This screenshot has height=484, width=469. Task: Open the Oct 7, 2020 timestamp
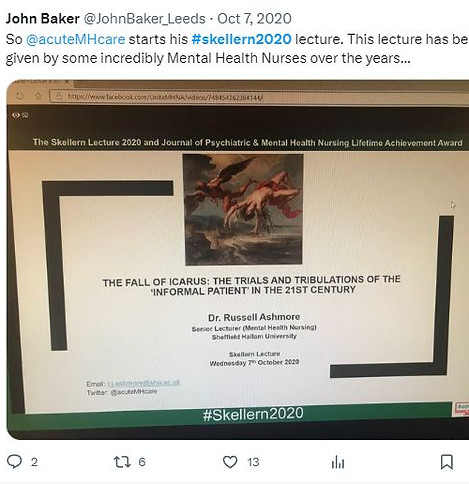coord(254,19)
